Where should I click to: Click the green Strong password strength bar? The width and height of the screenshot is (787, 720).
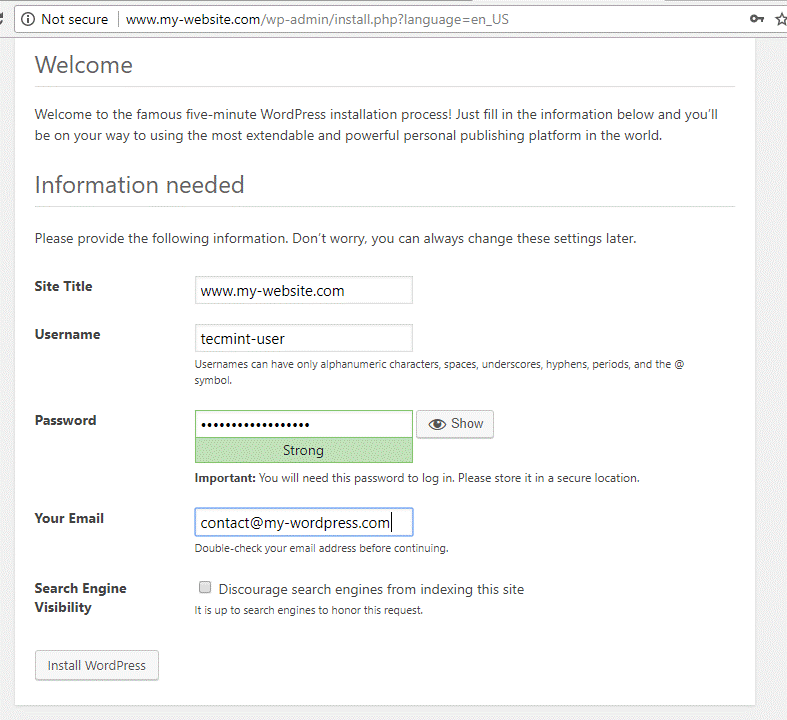click(303, 450)
